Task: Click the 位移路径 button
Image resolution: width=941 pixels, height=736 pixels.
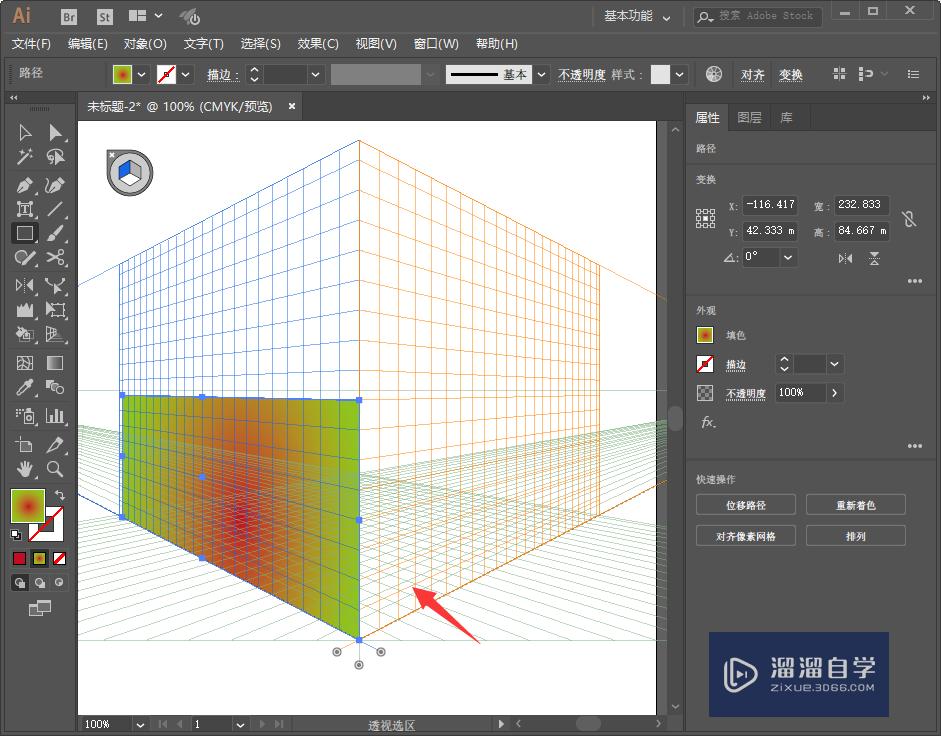Action: pos(745,505)
